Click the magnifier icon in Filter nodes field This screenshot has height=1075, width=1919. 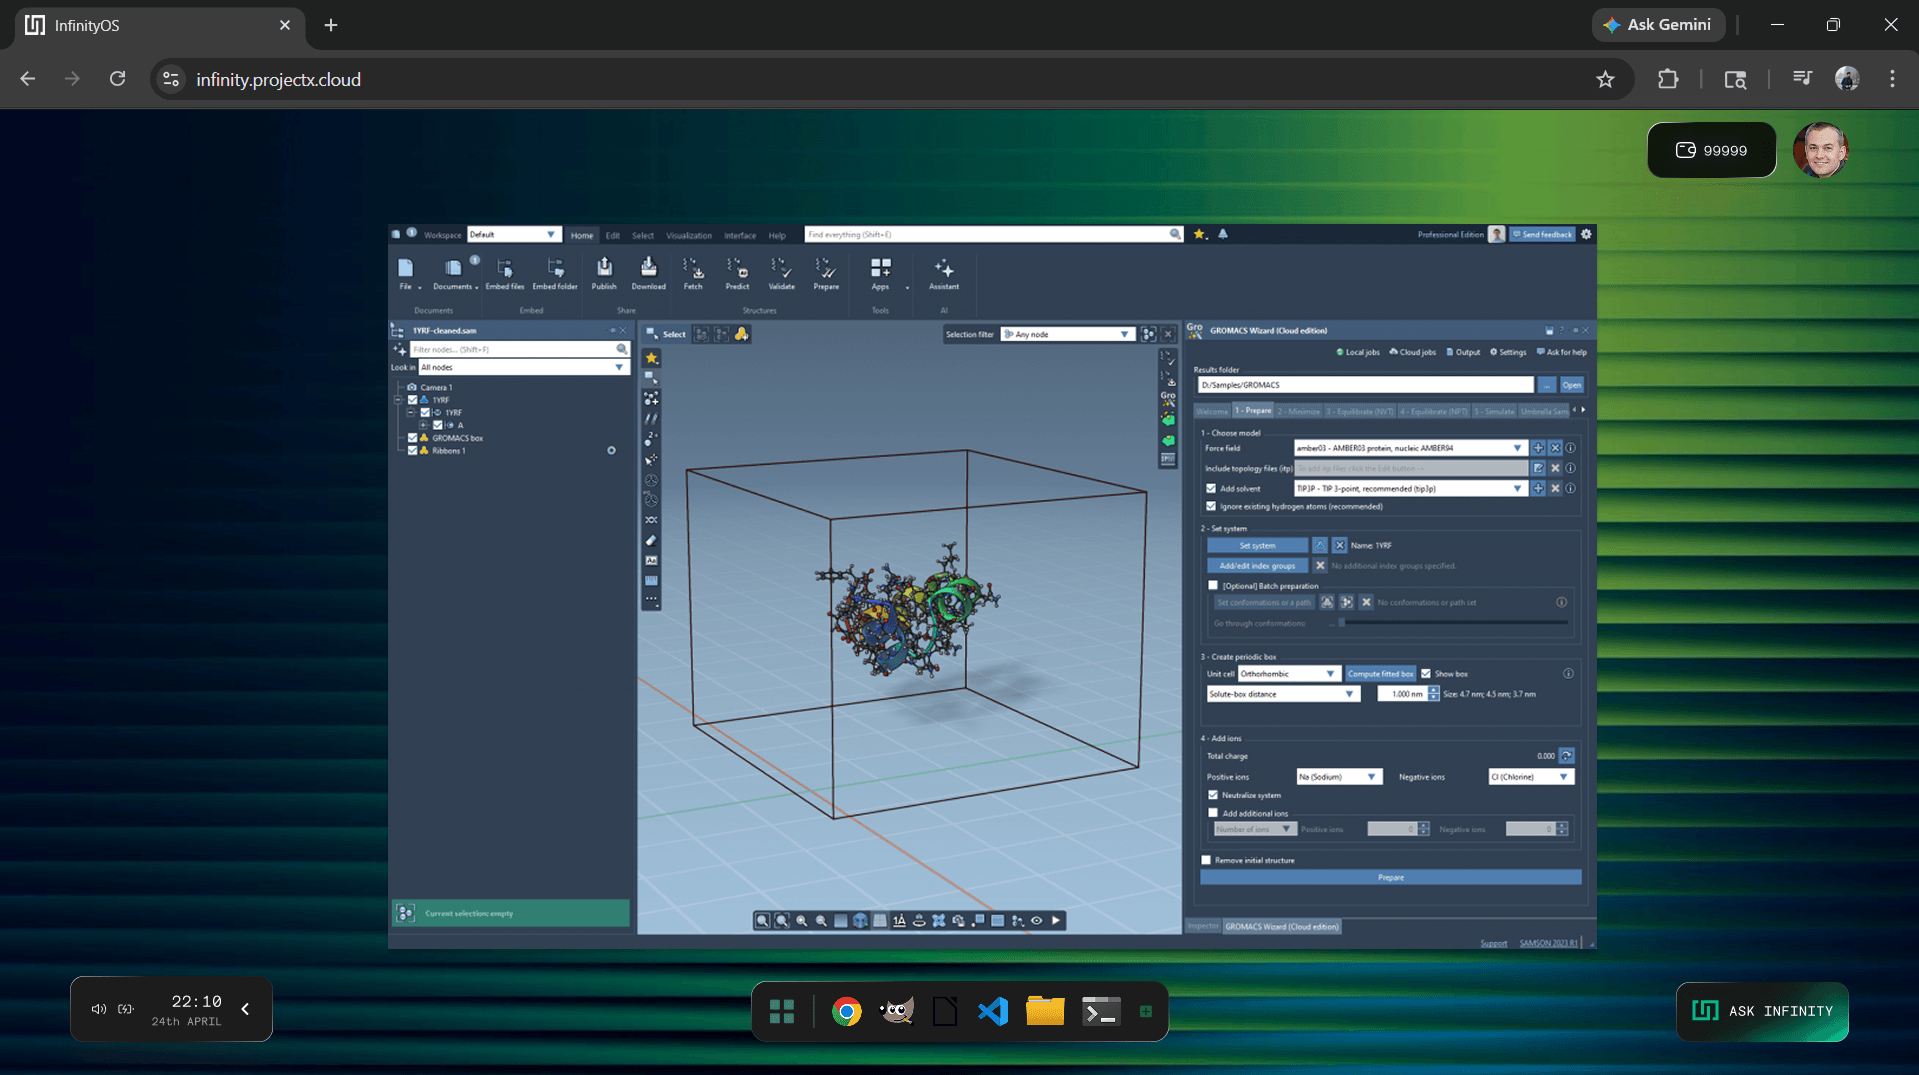(x=622, y=349)
